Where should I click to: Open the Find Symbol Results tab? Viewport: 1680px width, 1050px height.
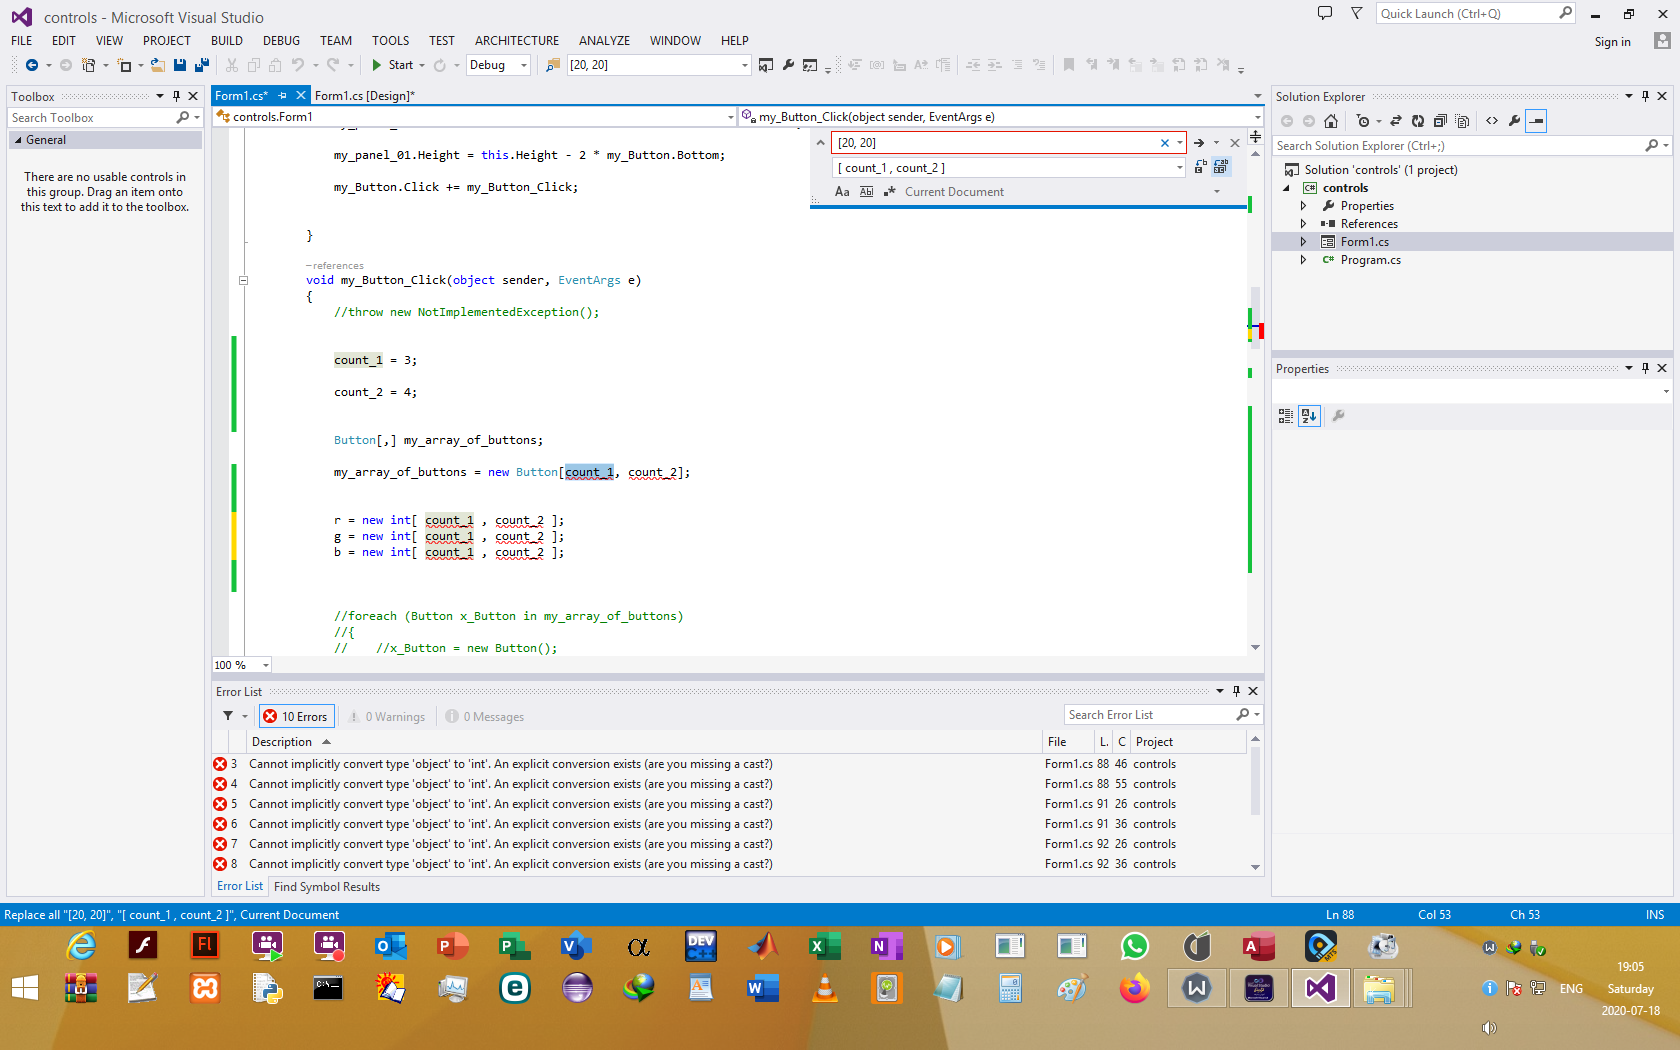(x=327, y=887)
